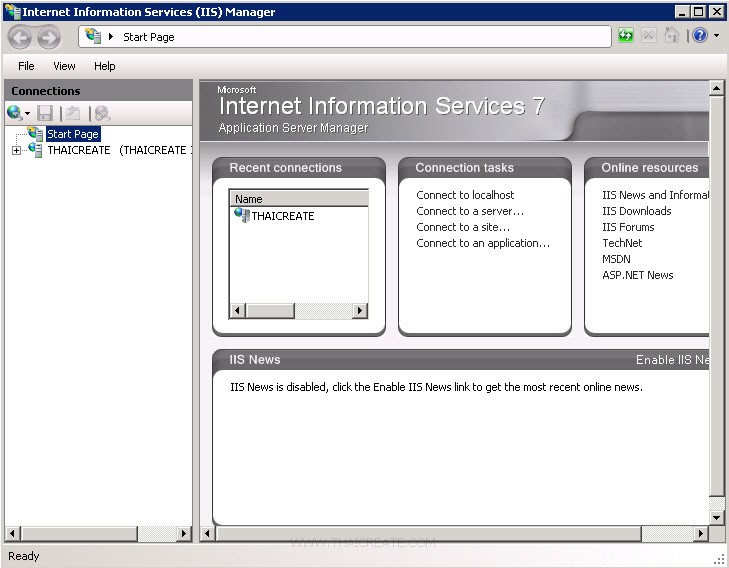Click Connect to a server link
Screen dimensions: 729x568
coord(470,211)
